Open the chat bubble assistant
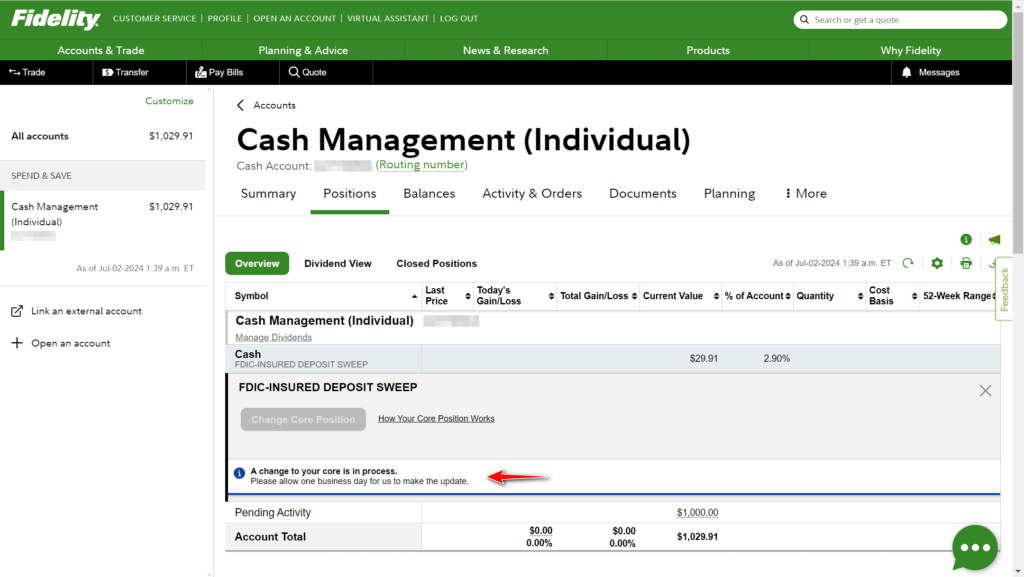The height and width of the screenshot is (577, 1024). click(975, 548)
